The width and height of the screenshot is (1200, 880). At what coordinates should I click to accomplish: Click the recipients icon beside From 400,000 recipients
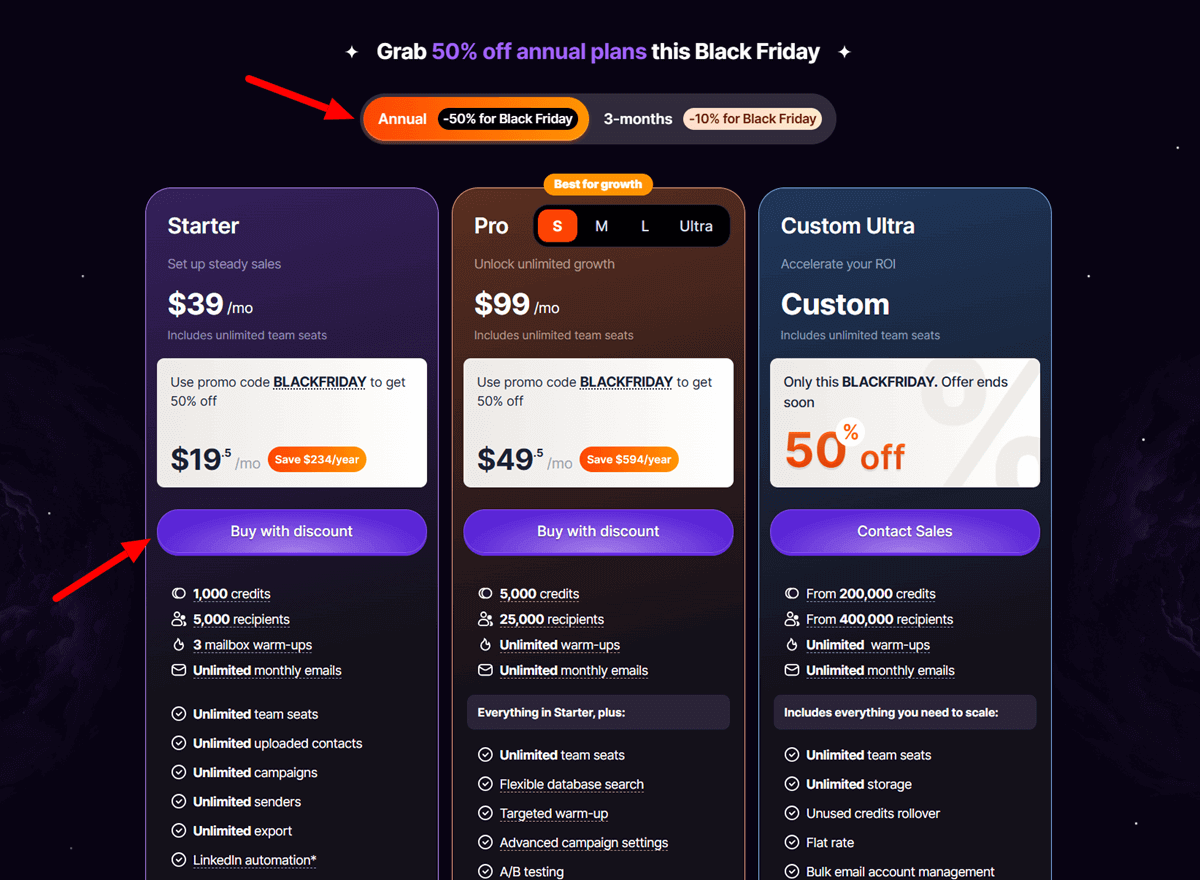tap(790, 619)
